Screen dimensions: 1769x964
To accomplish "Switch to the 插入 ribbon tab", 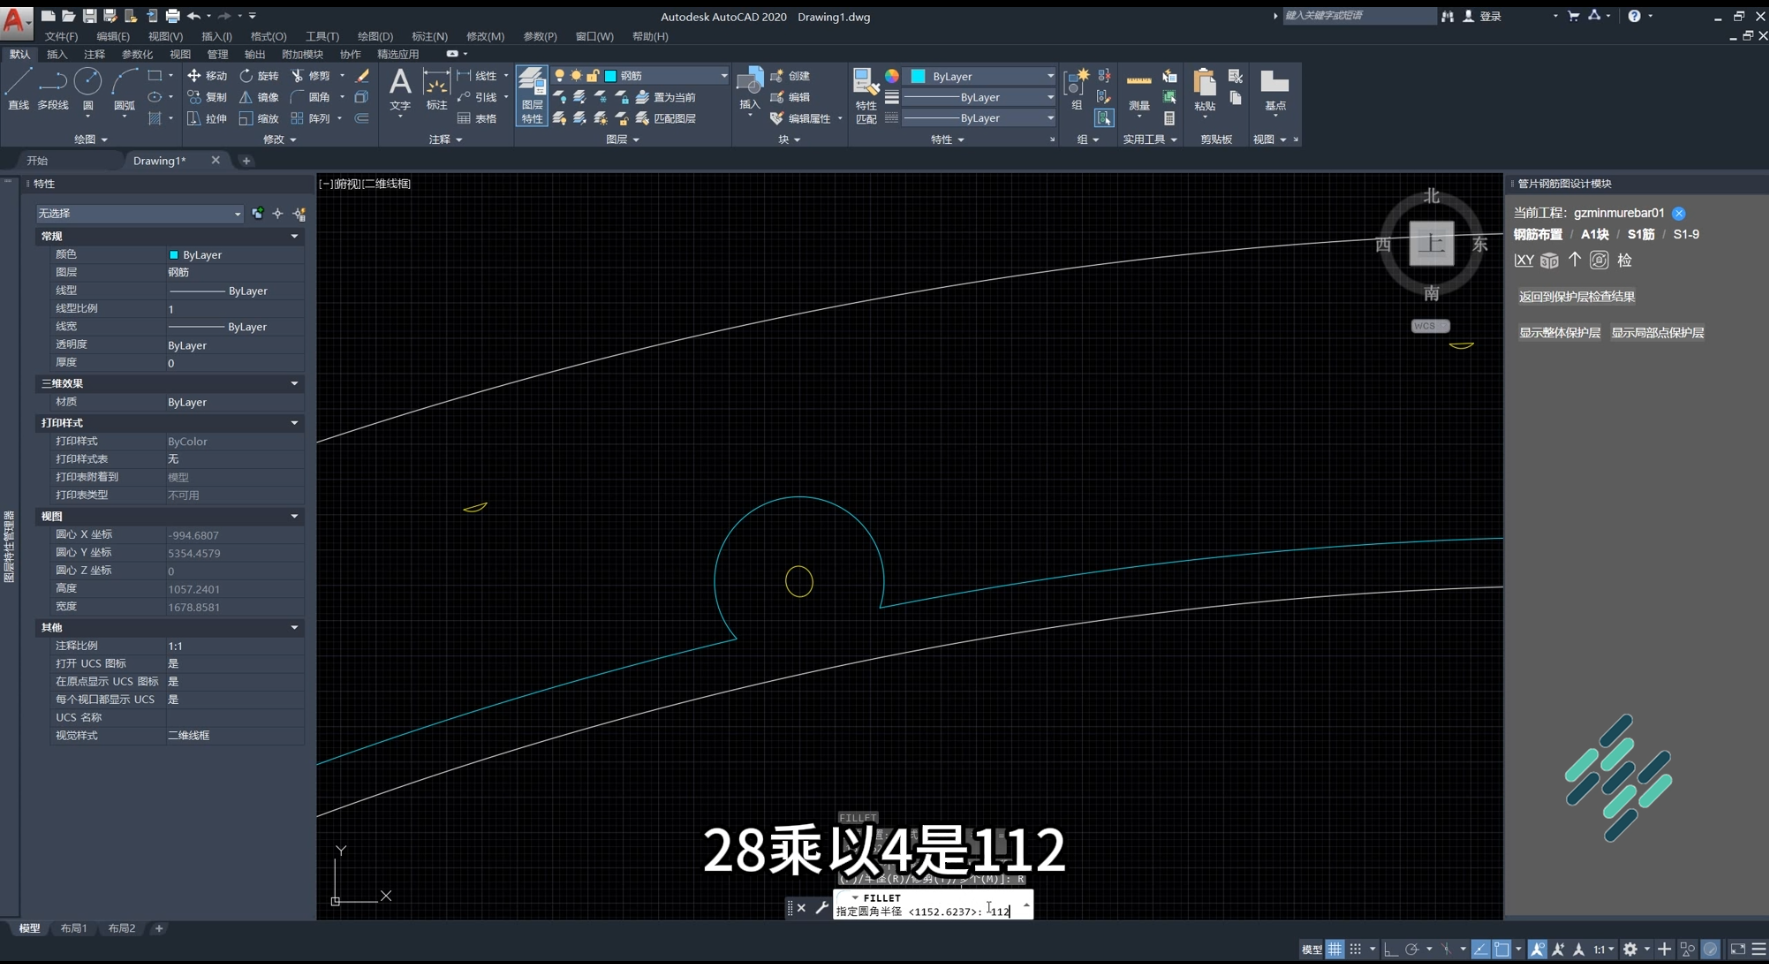I will coord(57,54).
